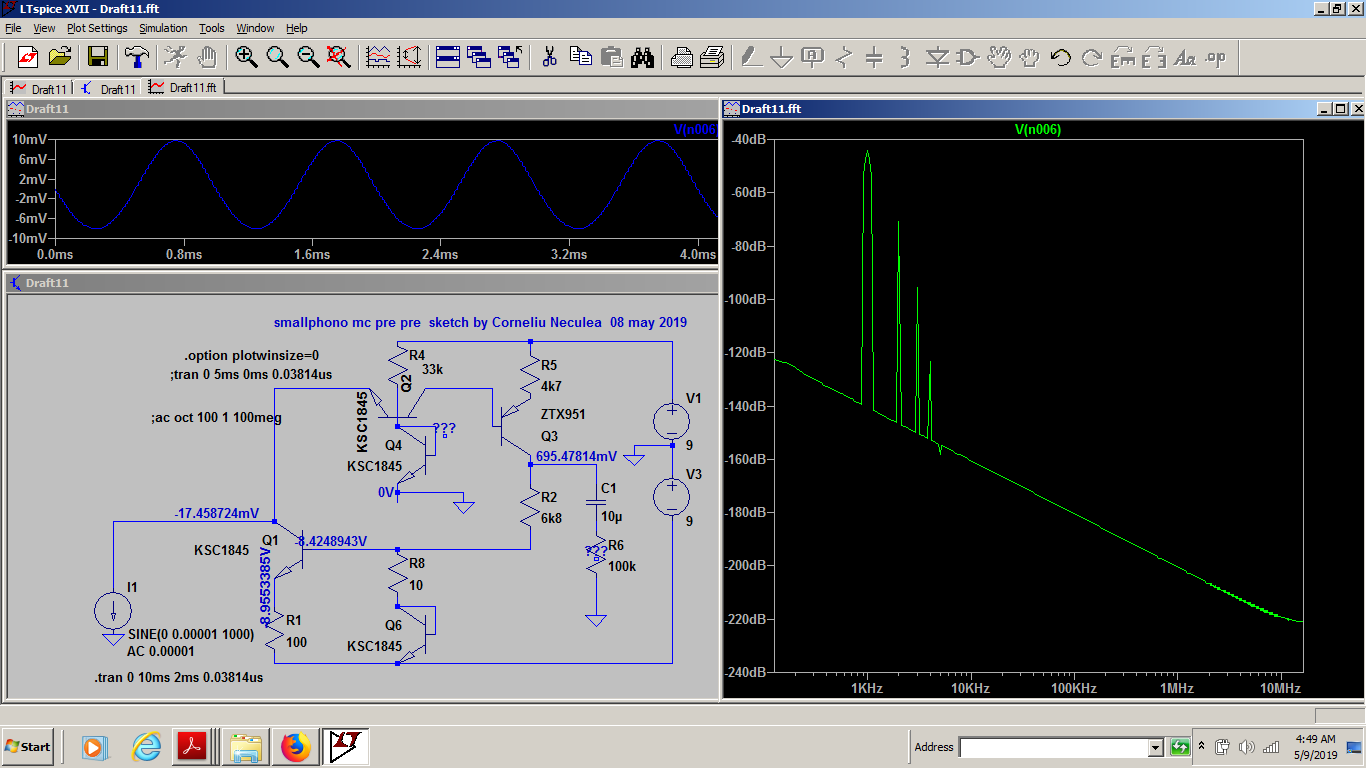
Task: Click the Zoom Full Extents icon
Action: coord(339,56)
